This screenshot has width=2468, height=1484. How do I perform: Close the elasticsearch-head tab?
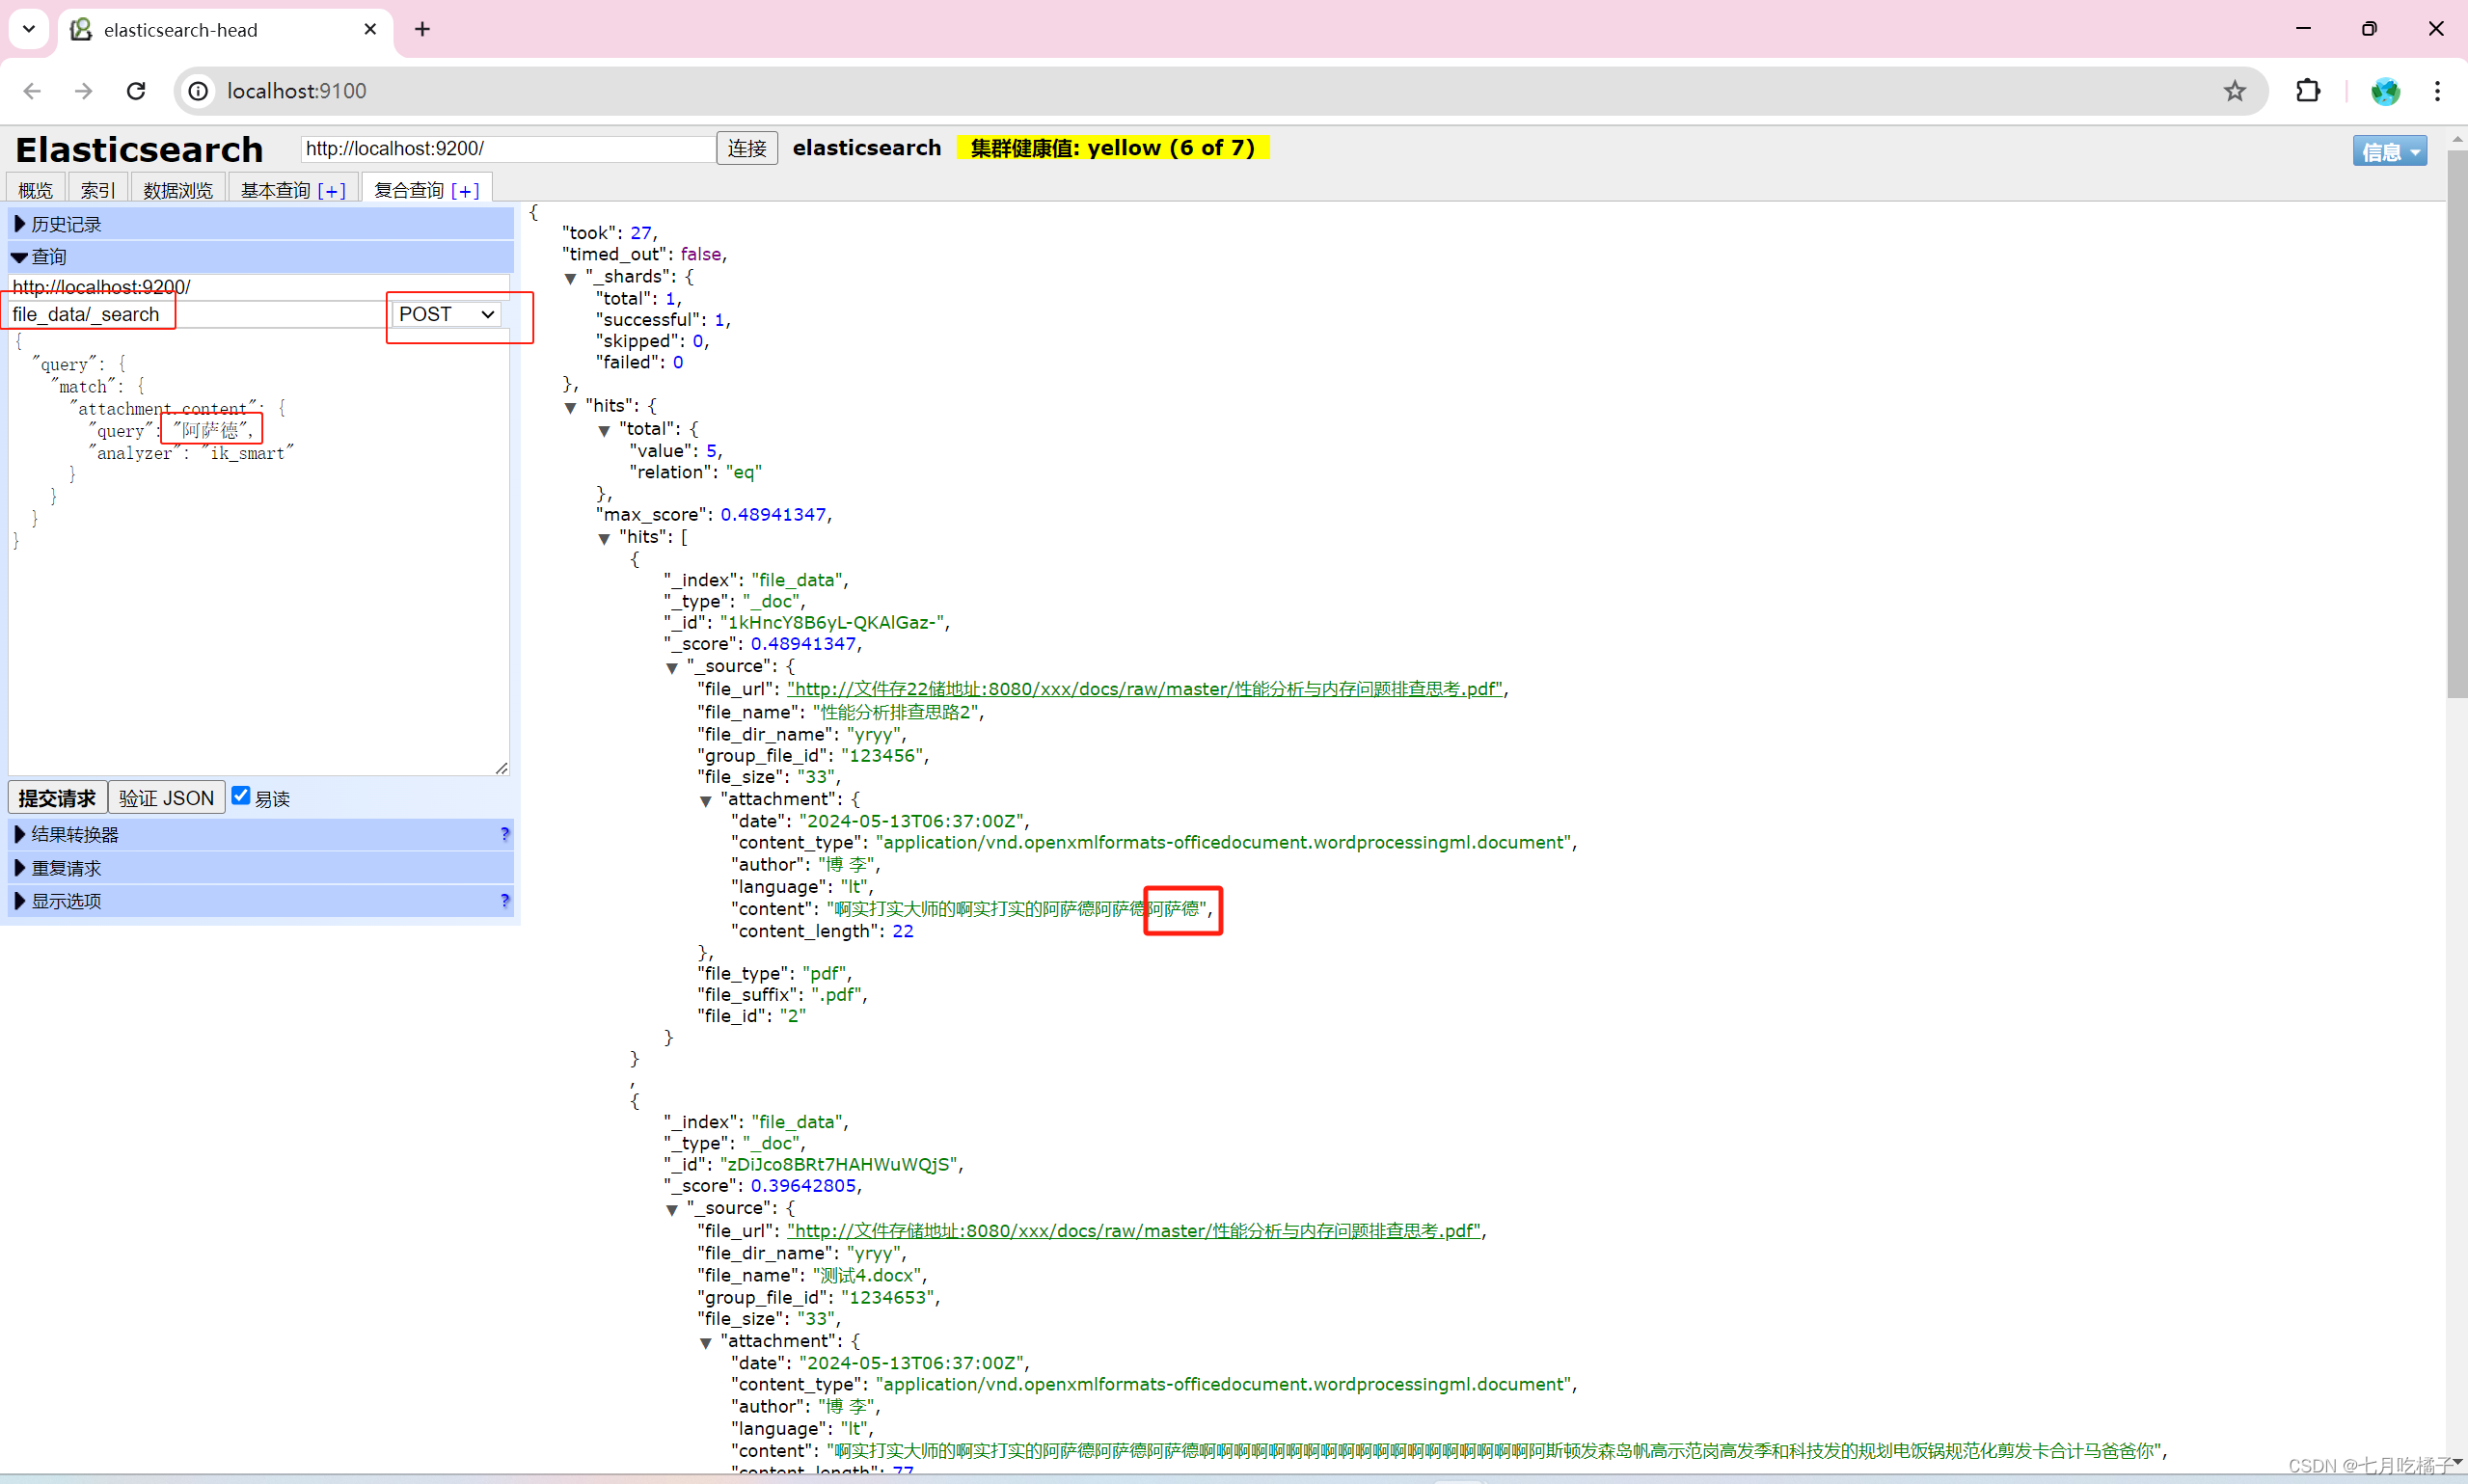370,29
